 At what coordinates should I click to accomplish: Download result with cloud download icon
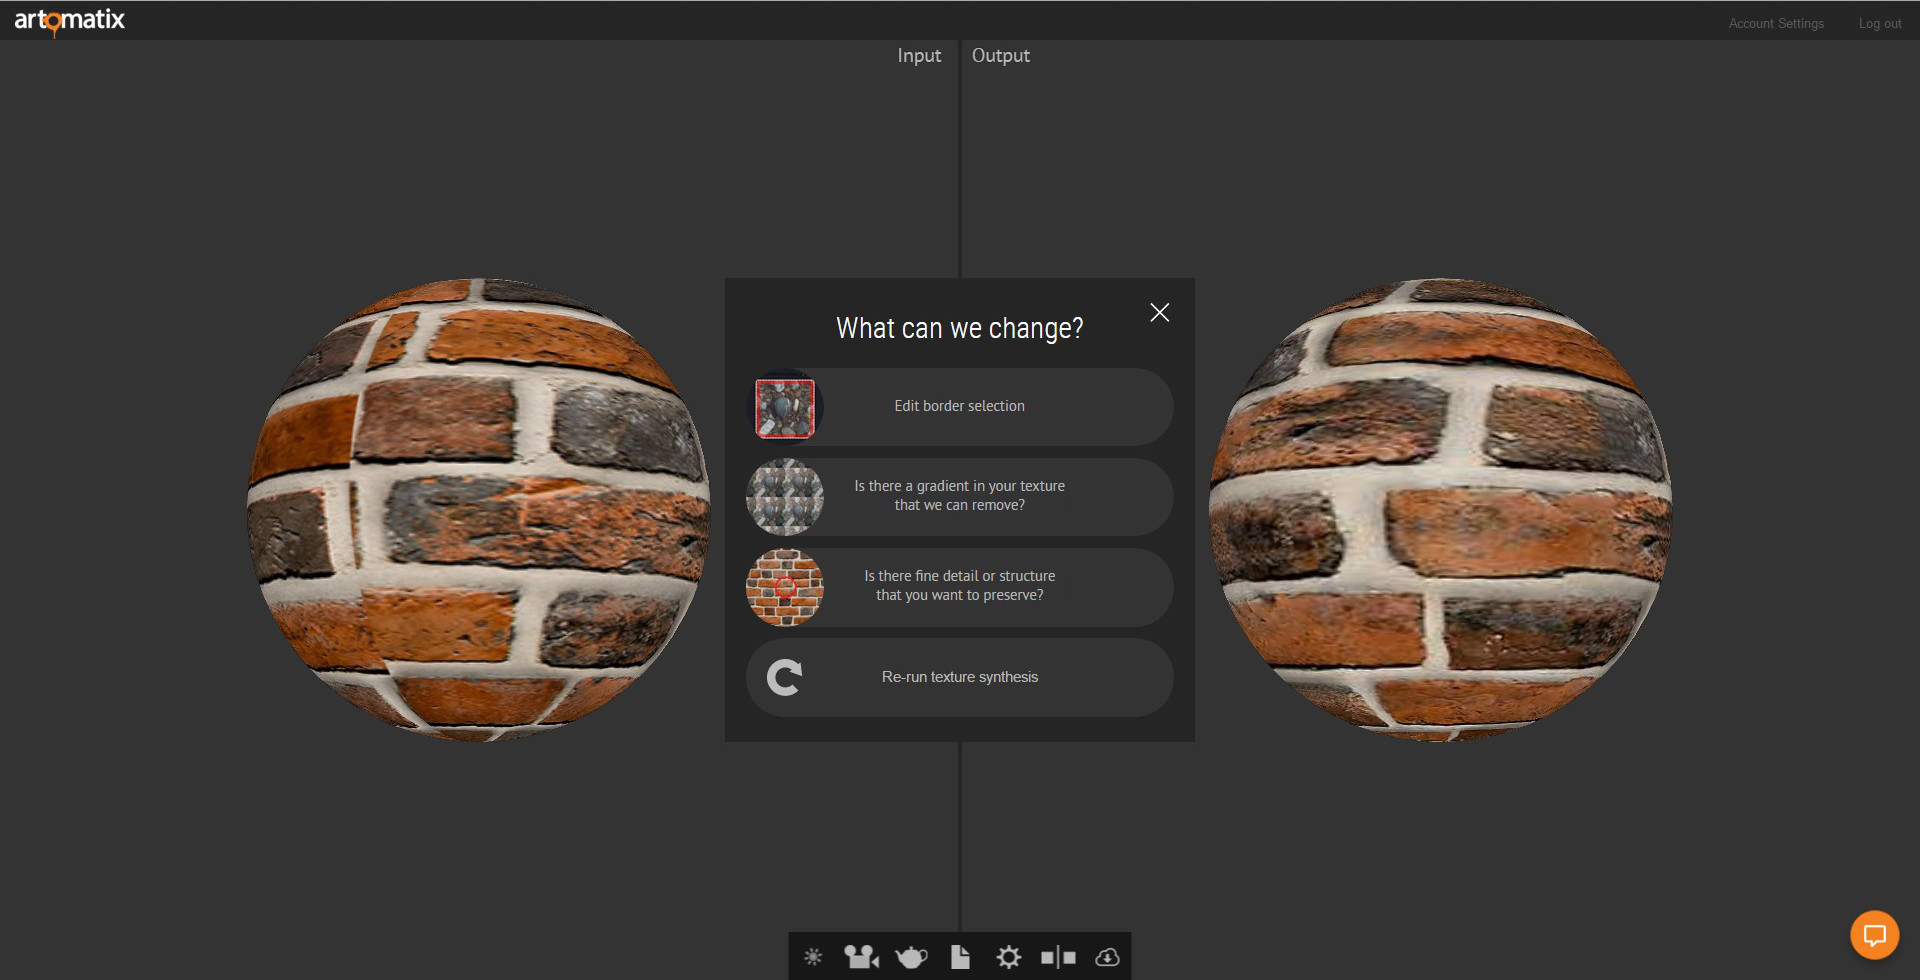tap(1107, 957)
